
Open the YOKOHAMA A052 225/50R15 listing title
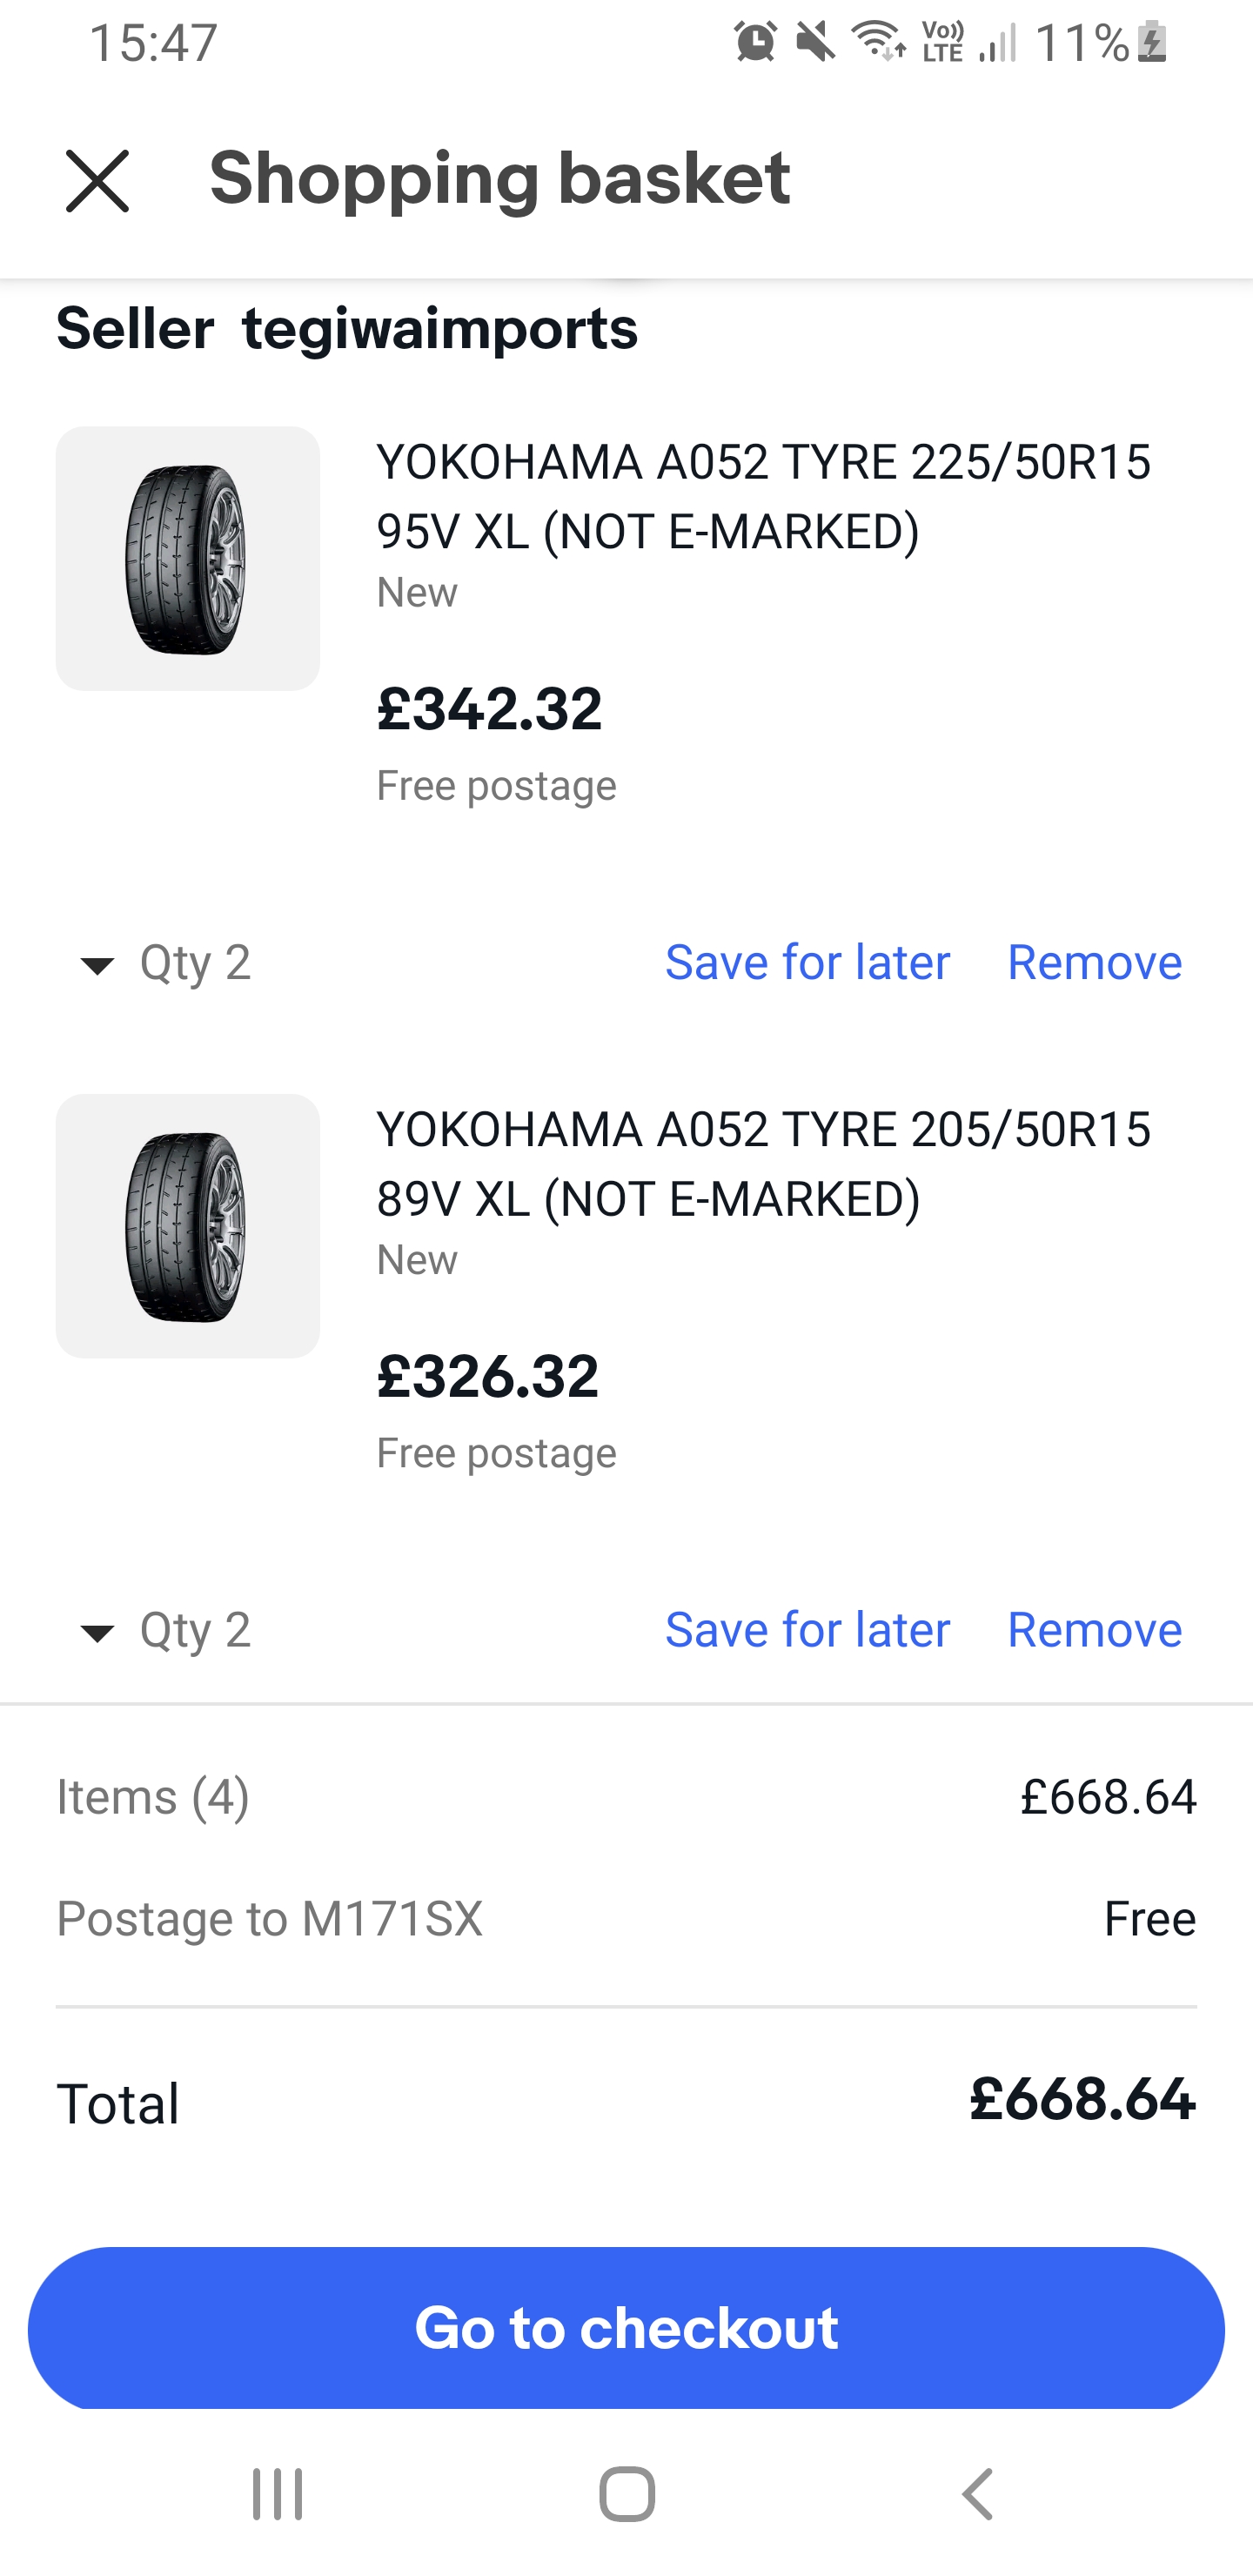coord(763,496)
